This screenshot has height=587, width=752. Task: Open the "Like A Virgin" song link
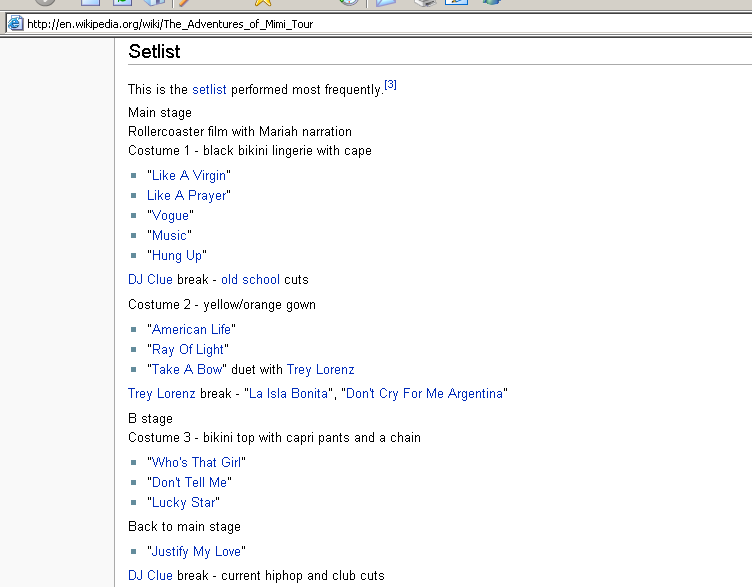[189, 176]
